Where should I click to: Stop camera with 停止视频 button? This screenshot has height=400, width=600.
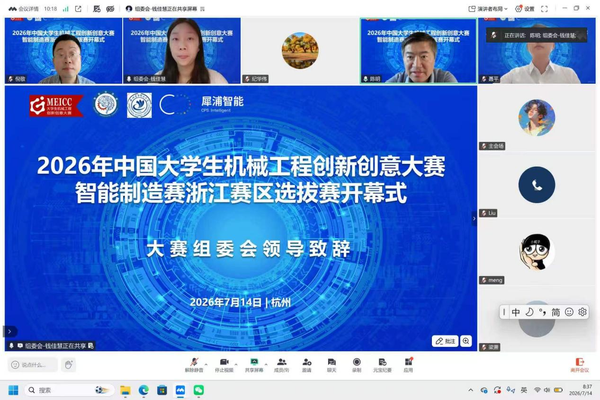point(224,365)
